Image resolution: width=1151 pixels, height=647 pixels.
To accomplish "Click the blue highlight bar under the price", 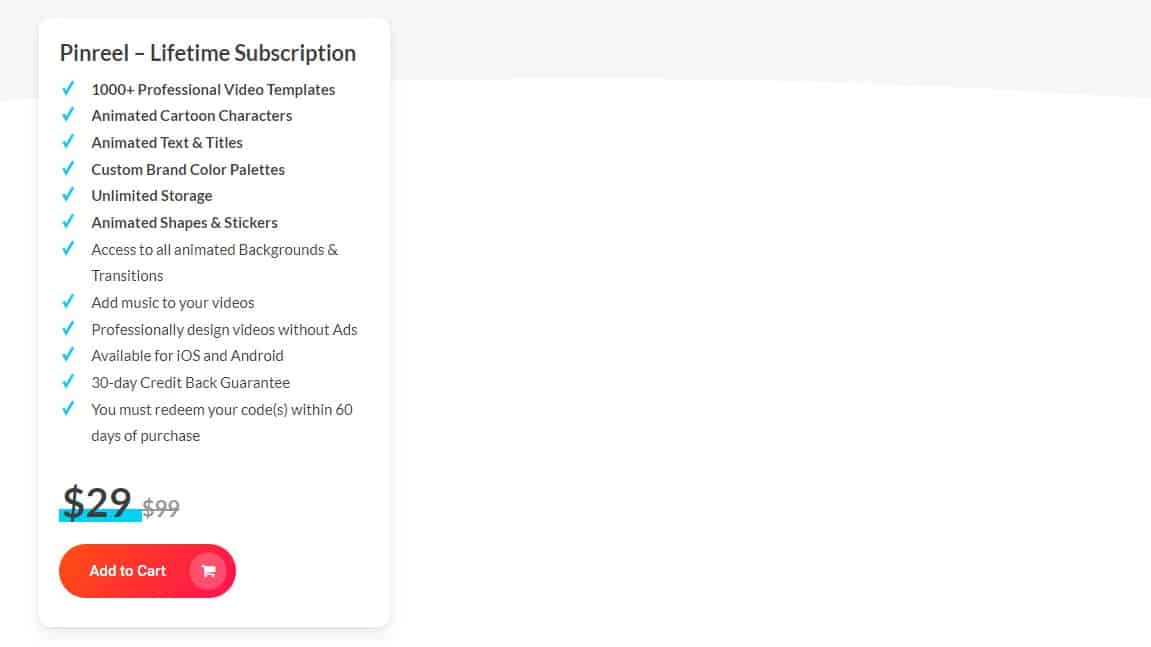I will (x=100, y=517).
